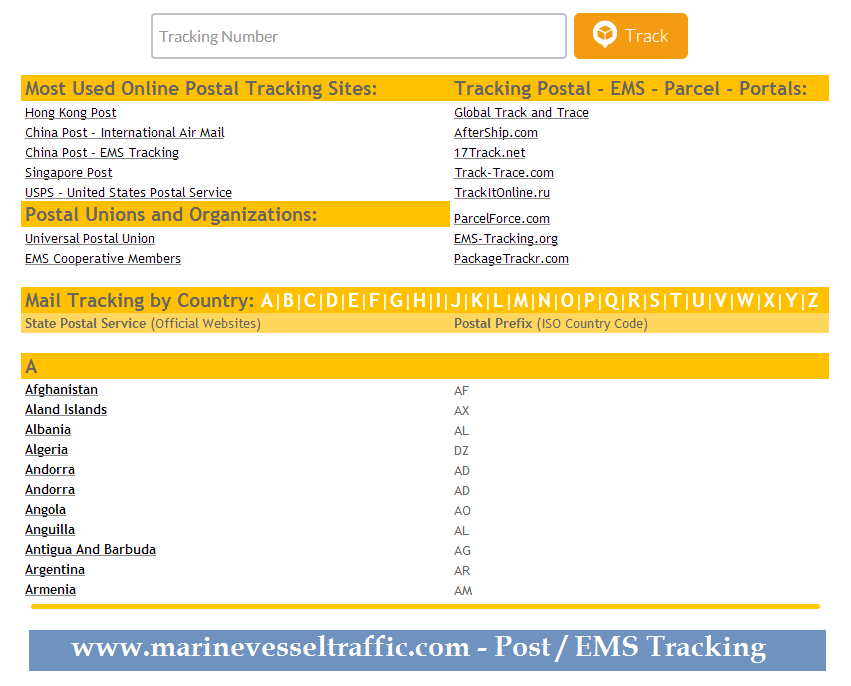Open the Singapore Post link
This screenshot has height=686, width=851.
coord(68,173)
